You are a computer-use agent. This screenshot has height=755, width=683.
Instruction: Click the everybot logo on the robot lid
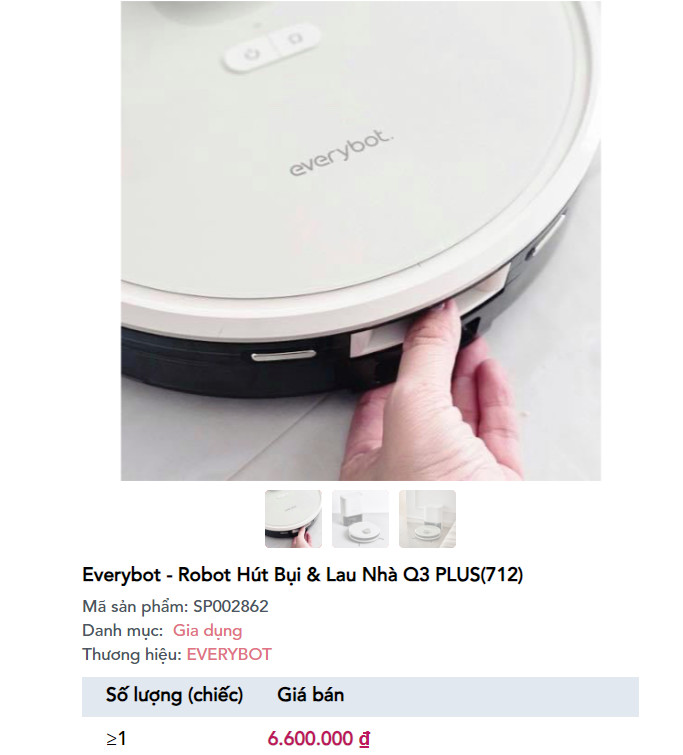click(x=341, y=153)
